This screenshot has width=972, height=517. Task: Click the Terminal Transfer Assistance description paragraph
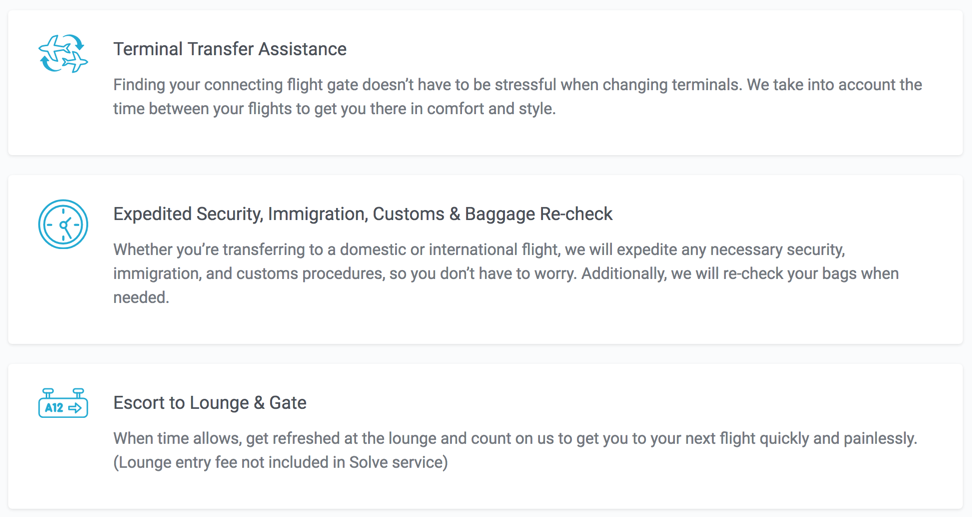pos(517,97)
